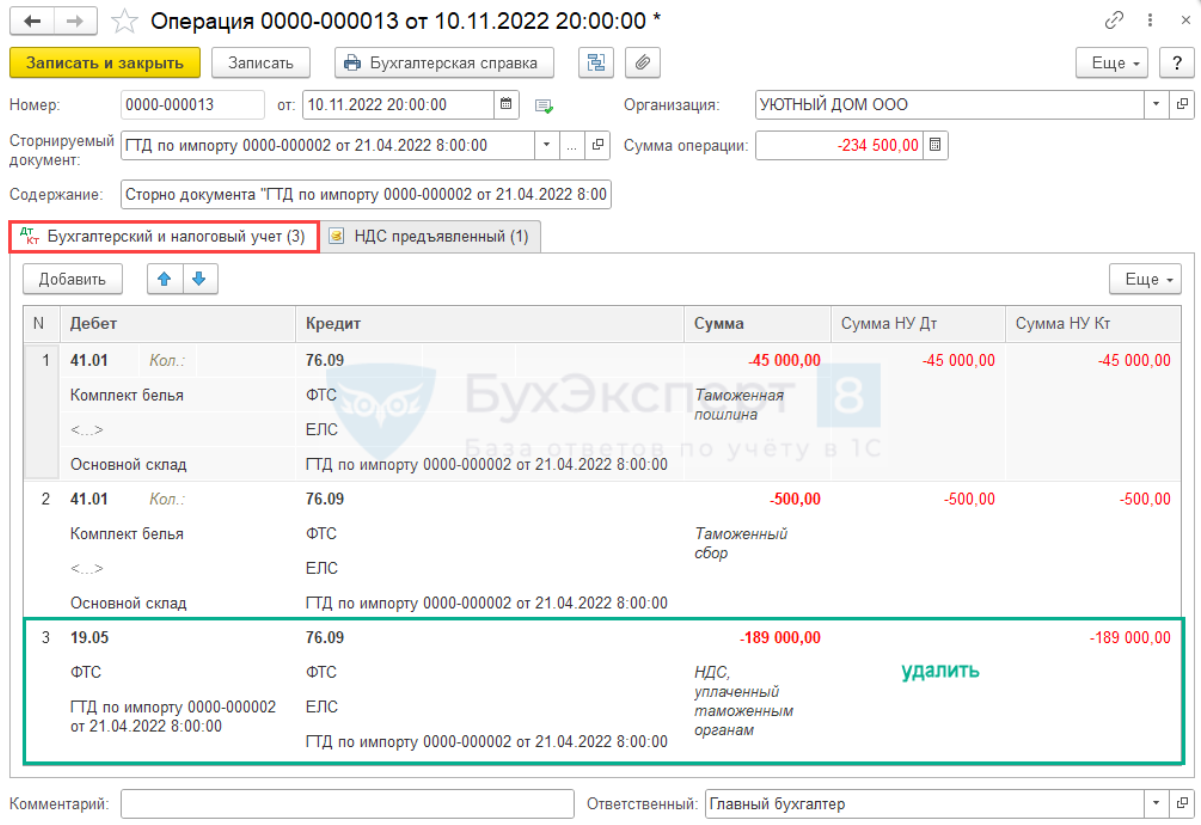Click the Организация field
This screenshot has height=825, width=1201.
pos(949,104)
